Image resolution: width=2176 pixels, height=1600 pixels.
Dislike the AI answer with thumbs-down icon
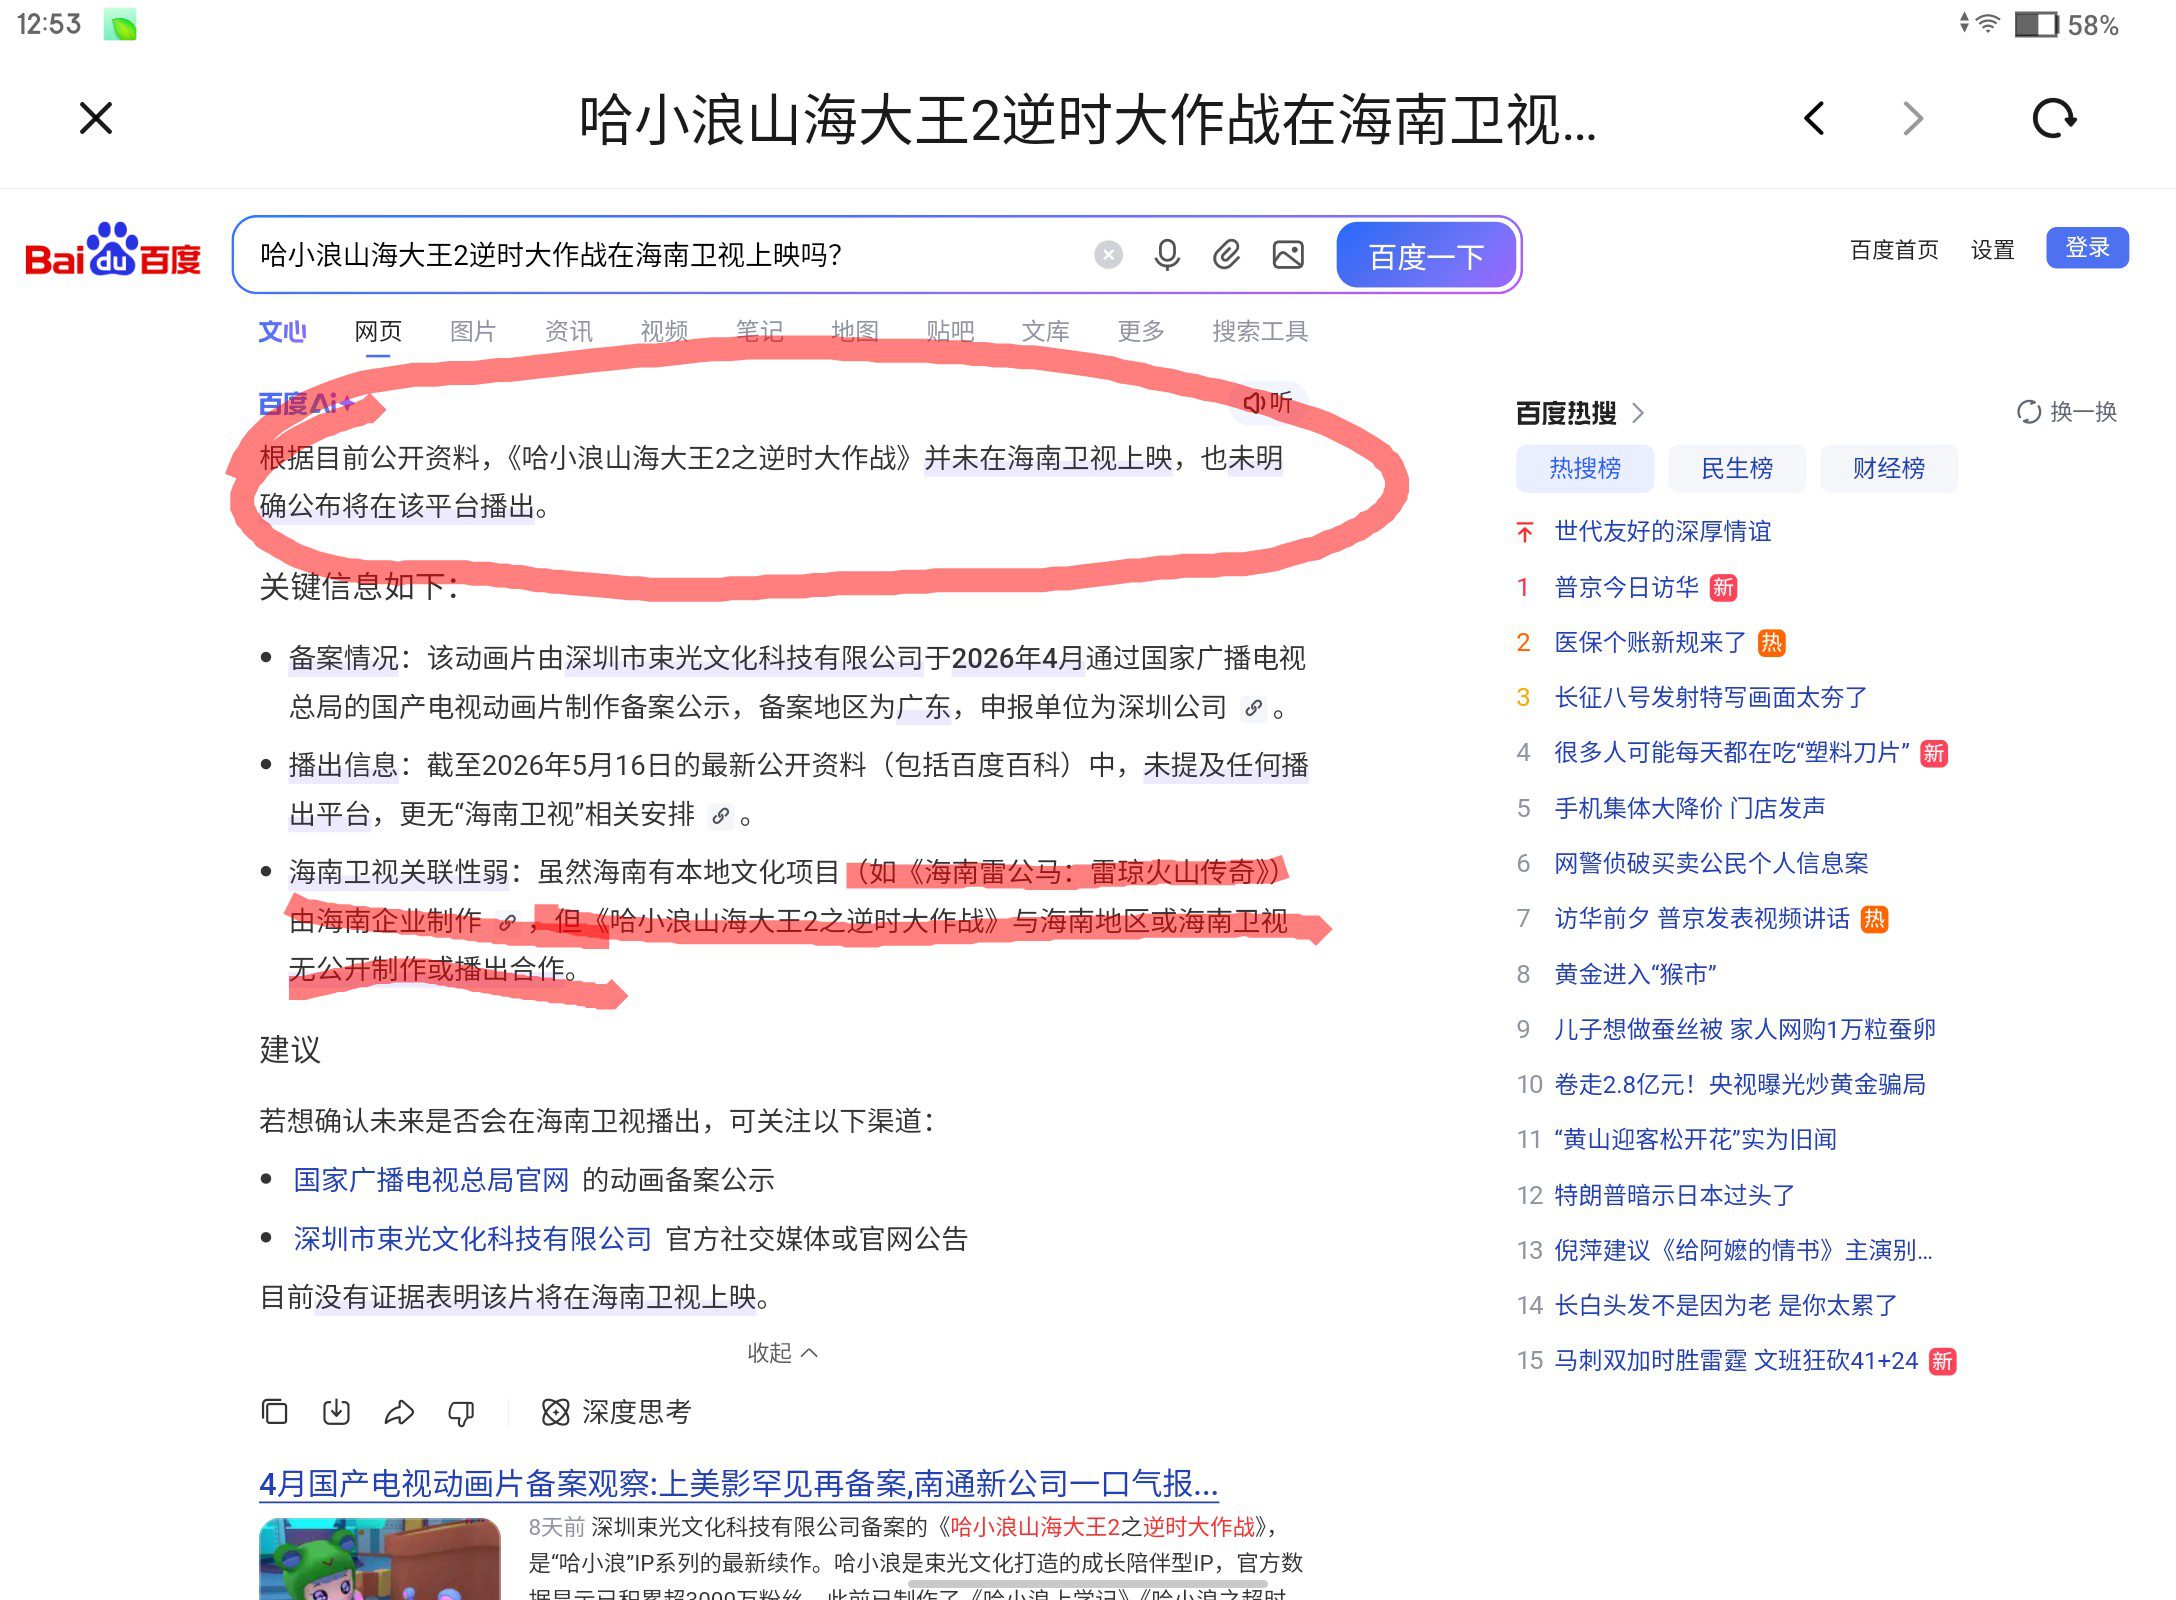pyautogui.click(x=461, y=1412)
